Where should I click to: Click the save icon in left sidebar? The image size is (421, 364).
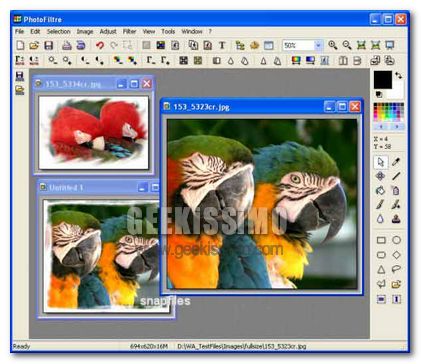20,76
